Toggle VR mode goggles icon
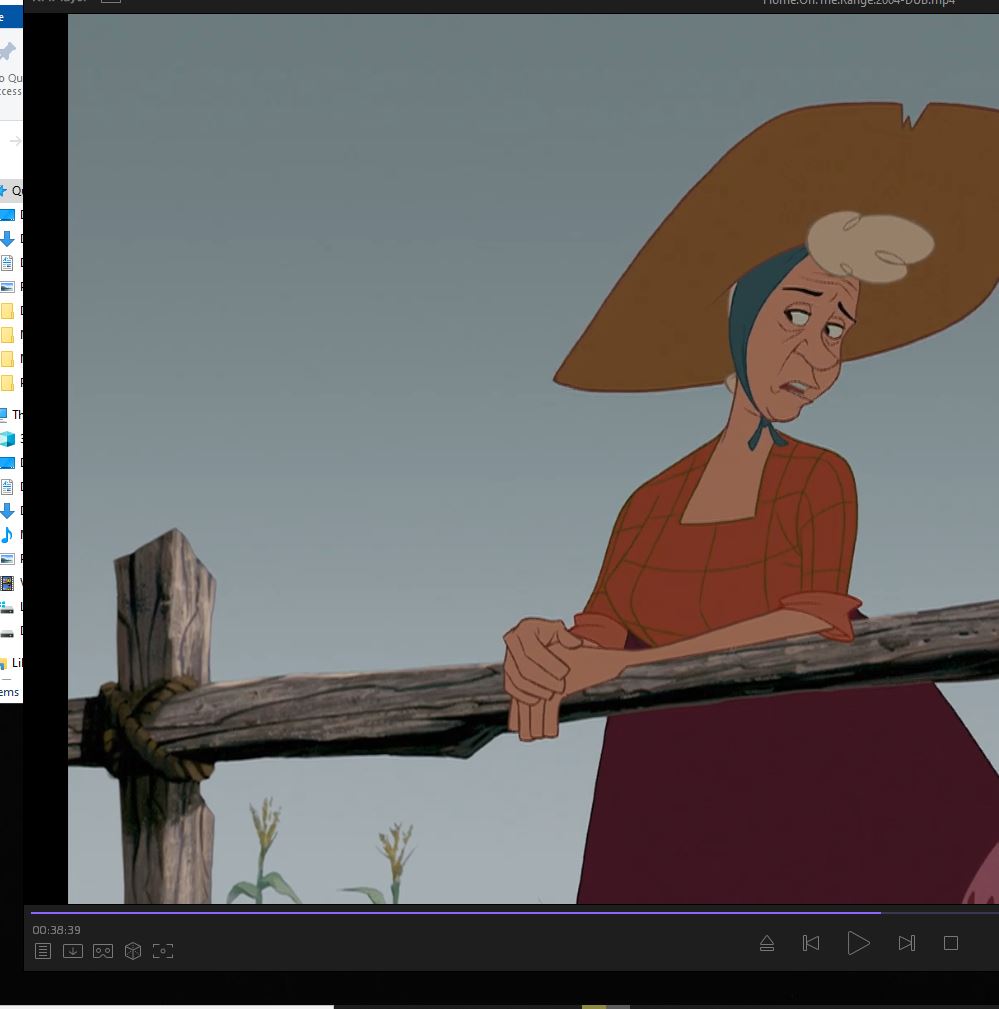The height and width of the screenshot is (1009, 999). (103, 951)
